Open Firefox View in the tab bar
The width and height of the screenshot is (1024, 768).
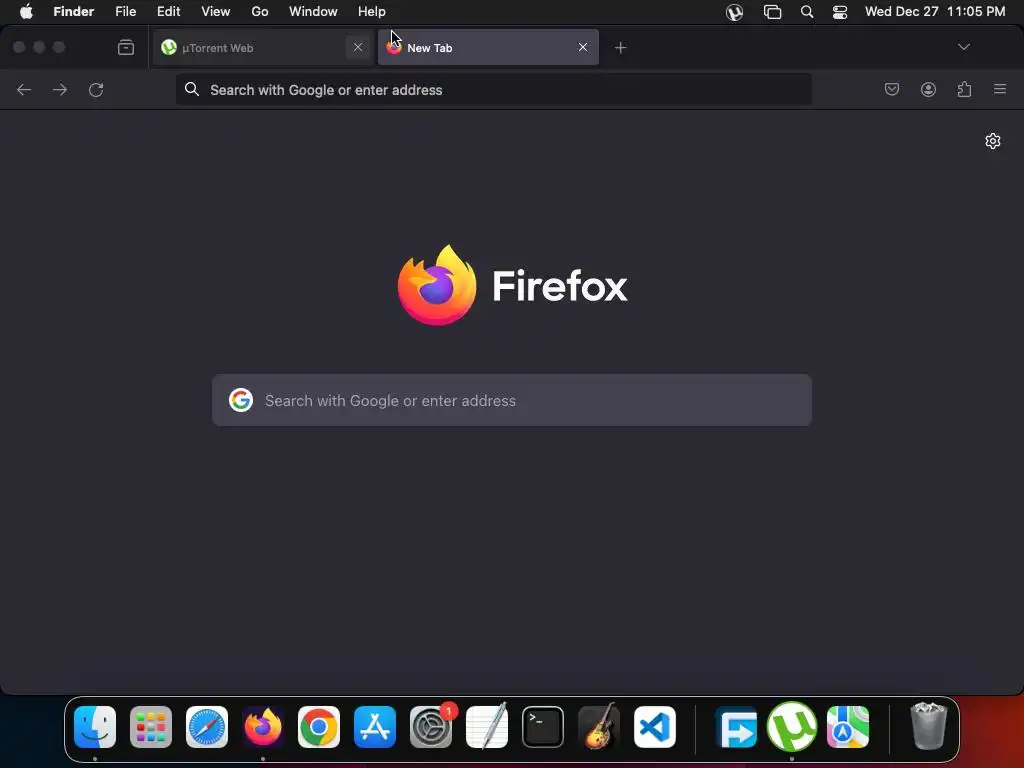[x=125, y=47]
